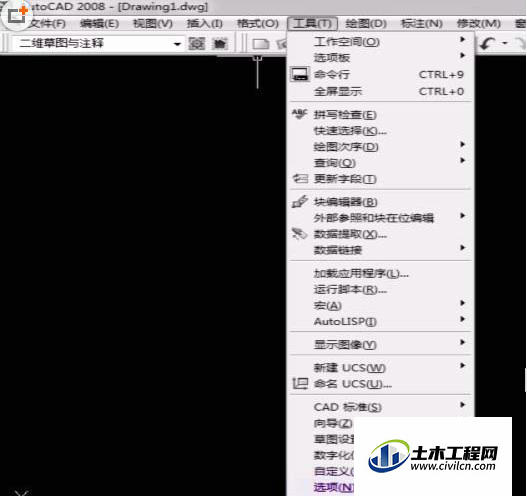527x496 pixels.
Task: Close the open 工具(T) menu
Action: (x=312, y=24)
